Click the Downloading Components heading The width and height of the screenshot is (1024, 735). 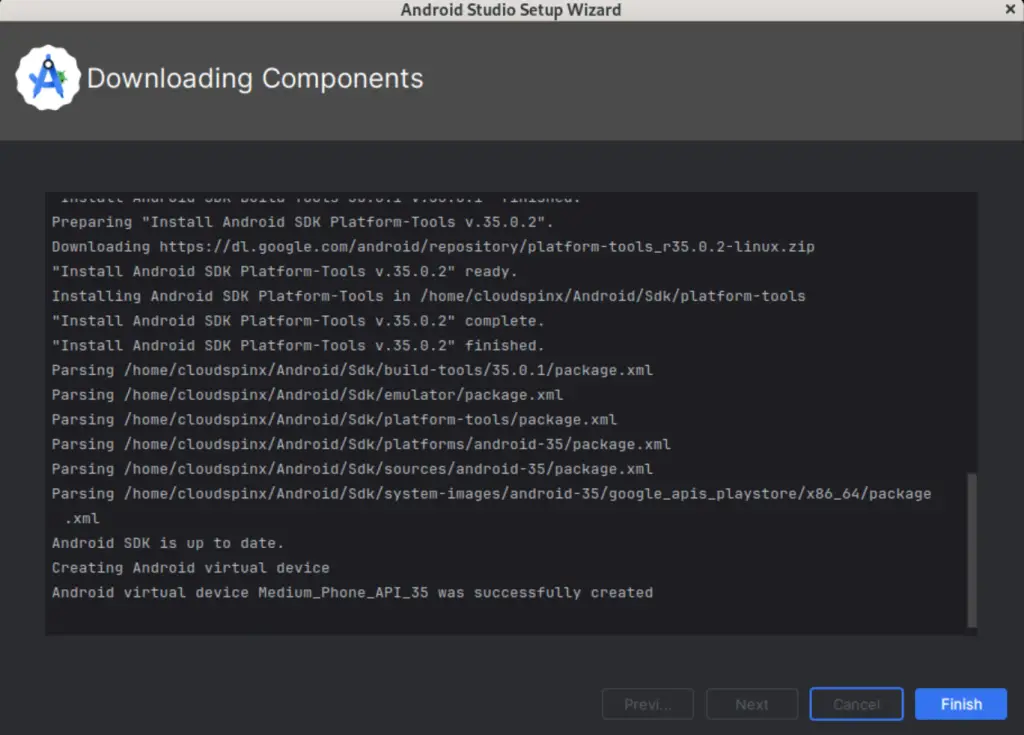coord(255,78)
